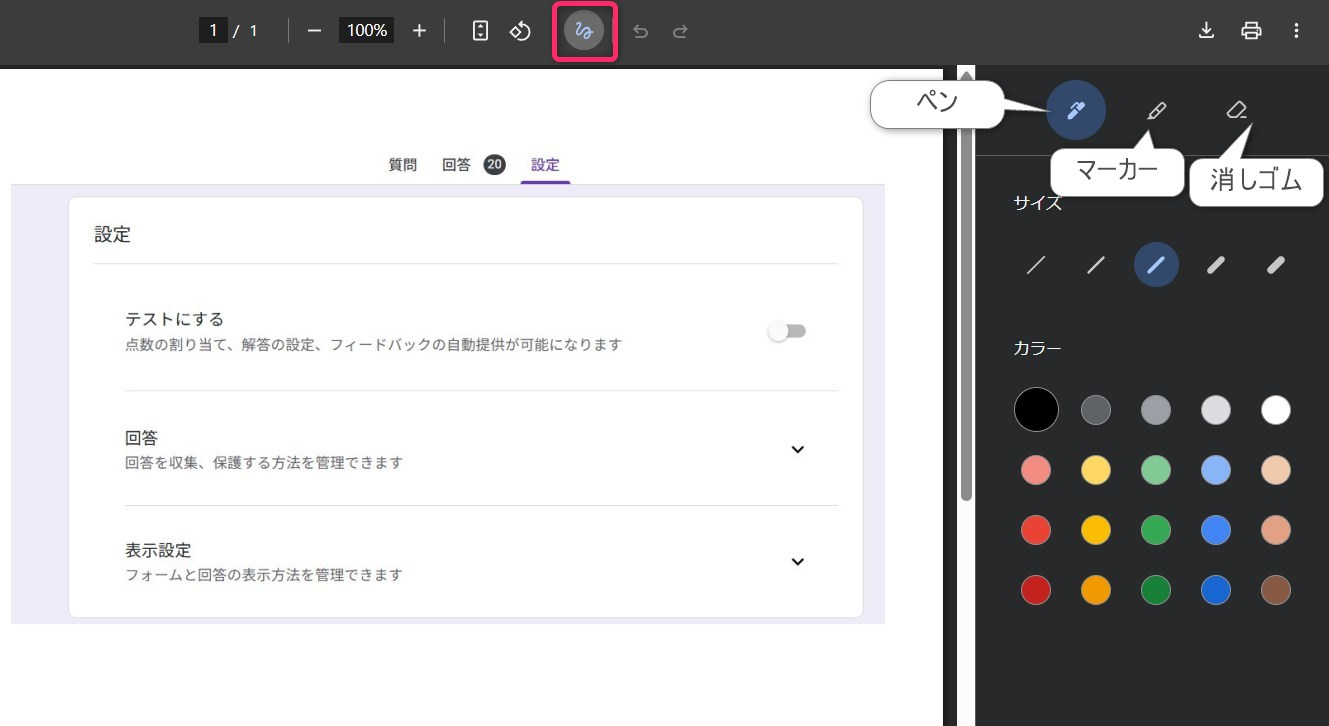Click the fit to page icon
Viewport: 1329px width, 726px height.
(480, 31)
